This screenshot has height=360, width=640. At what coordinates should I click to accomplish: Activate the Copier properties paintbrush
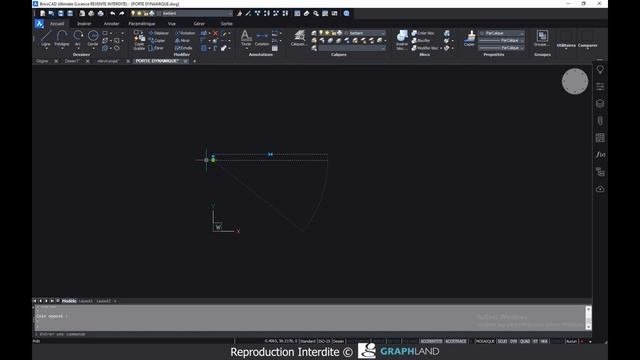pyautogui.click(x=470, y=38)
